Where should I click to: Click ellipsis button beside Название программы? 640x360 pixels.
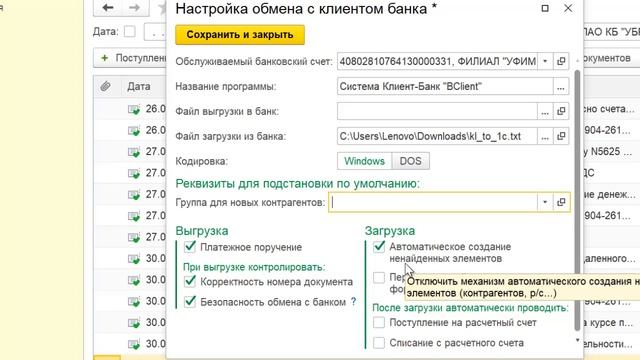coord(561,87)
